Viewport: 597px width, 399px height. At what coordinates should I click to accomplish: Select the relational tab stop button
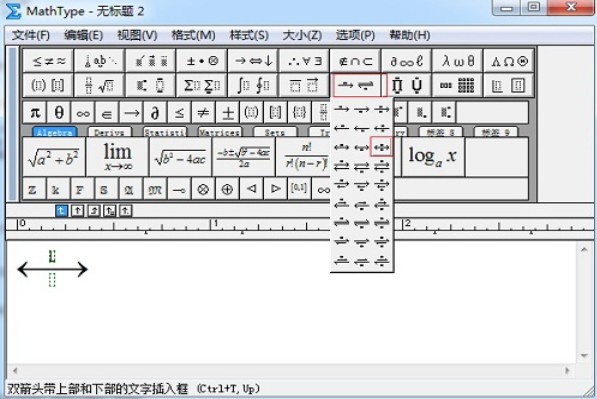[110, 211]
